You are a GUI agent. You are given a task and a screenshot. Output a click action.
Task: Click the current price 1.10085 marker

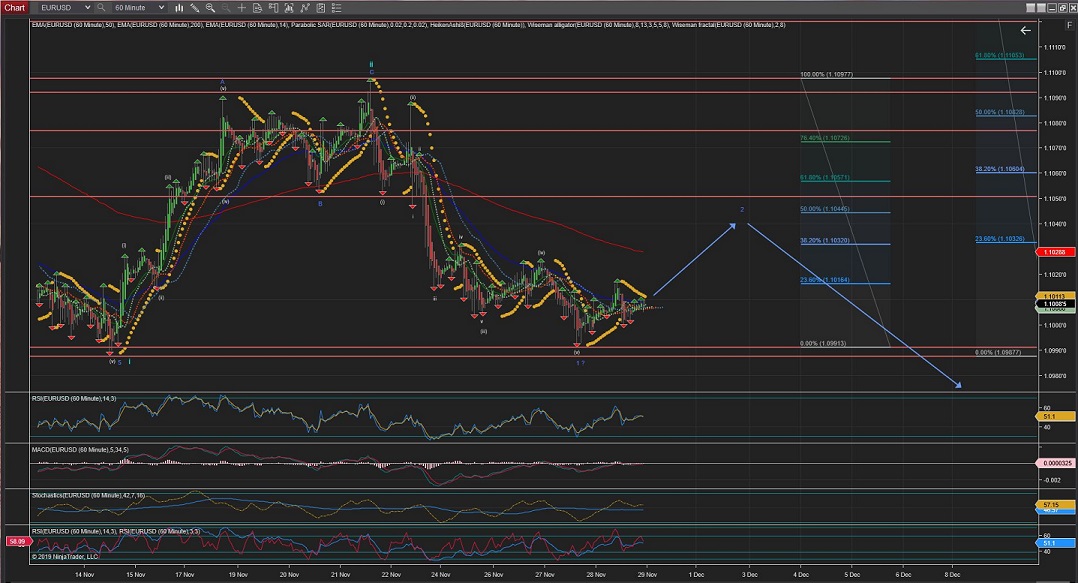[1055, 303]
